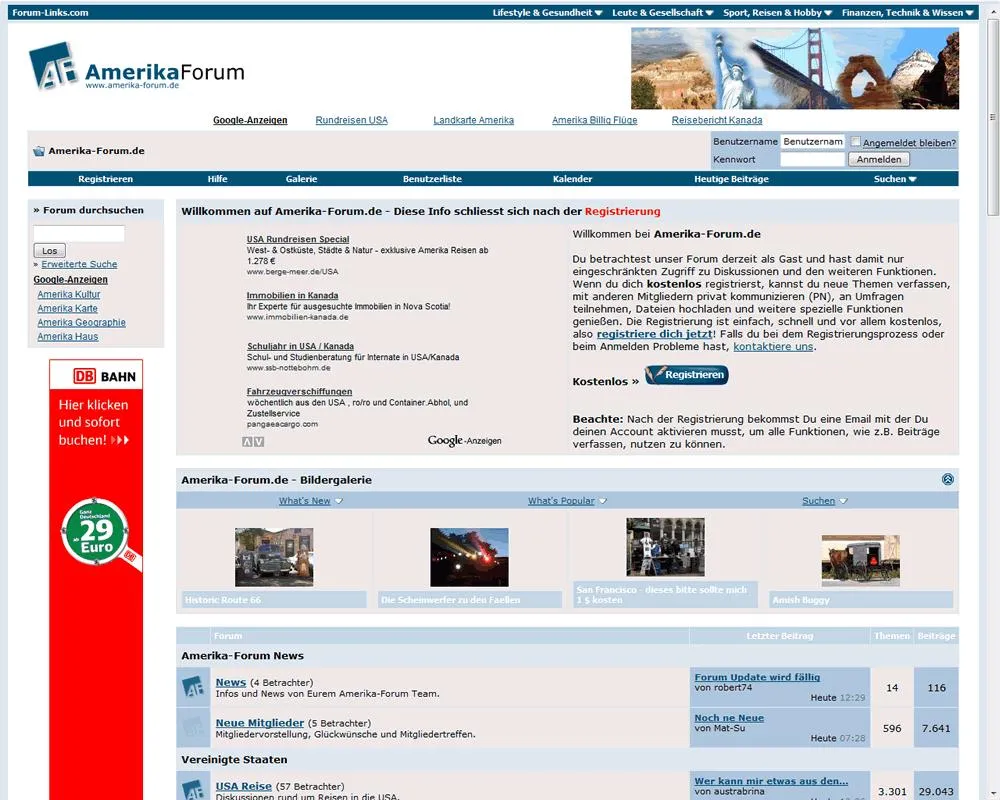
Task: Open Registrieren in the navigation bar
Action: [105, 179]
